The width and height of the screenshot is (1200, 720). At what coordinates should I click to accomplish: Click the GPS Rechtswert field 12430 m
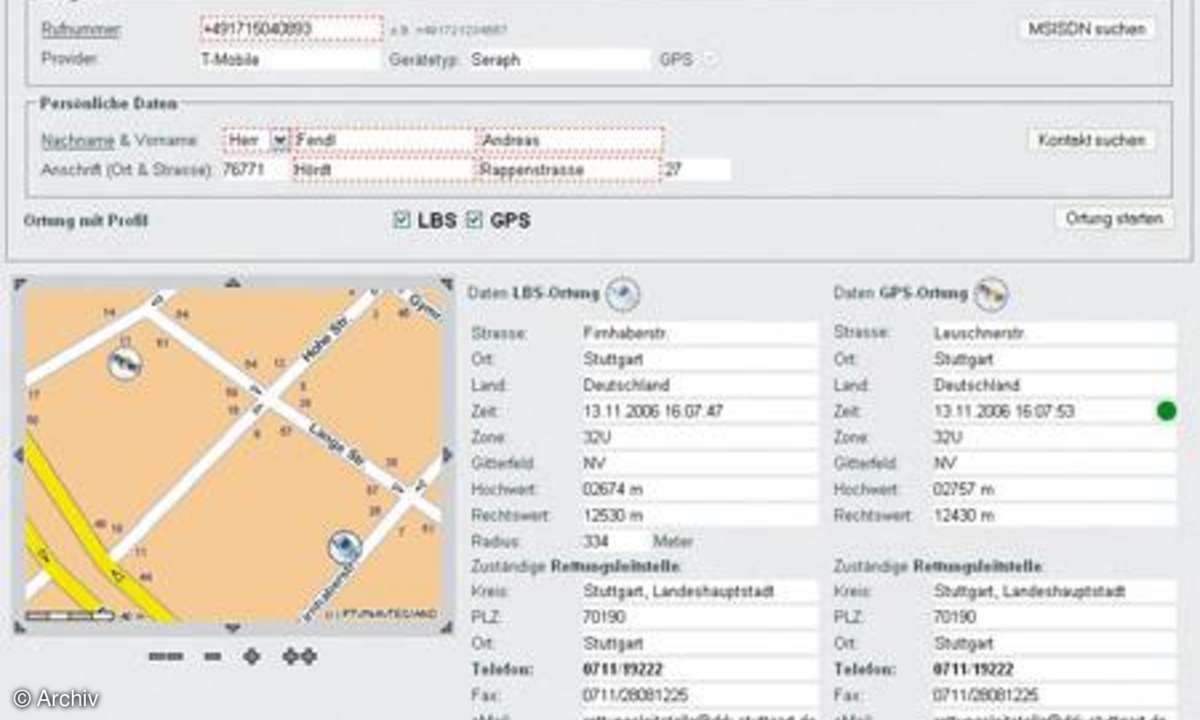tap(1054, 515)
